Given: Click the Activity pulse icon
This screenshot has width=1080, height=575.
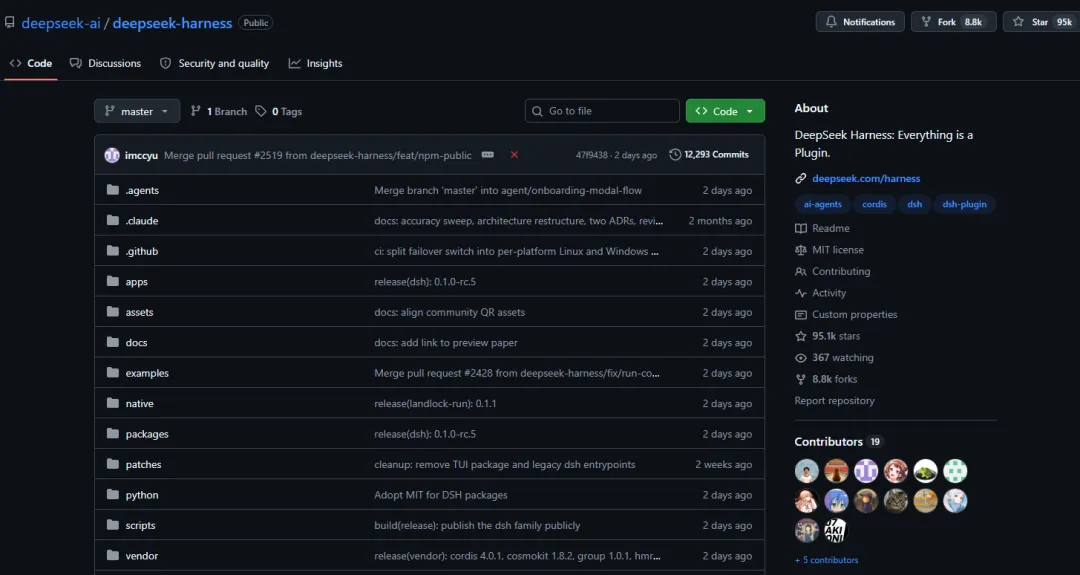Looking at the screenshot, I should (800, 293).
